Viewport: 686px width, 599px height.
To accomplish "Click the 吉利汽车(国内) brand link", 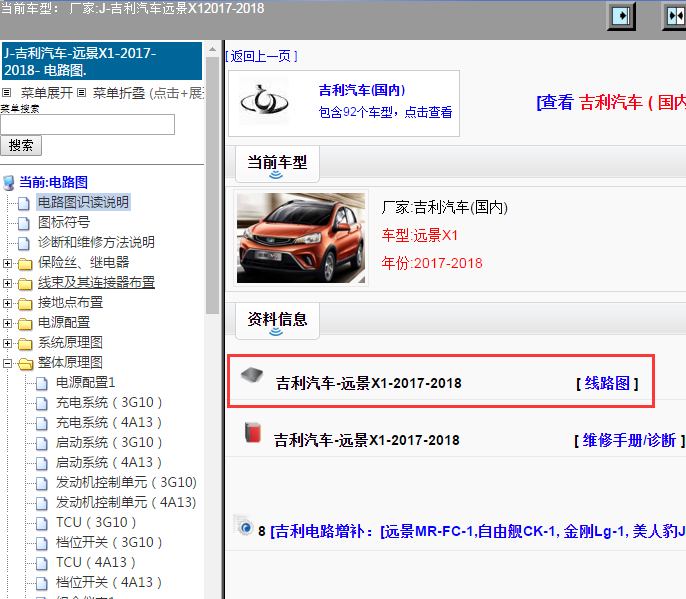I will (x=362, y=90).
